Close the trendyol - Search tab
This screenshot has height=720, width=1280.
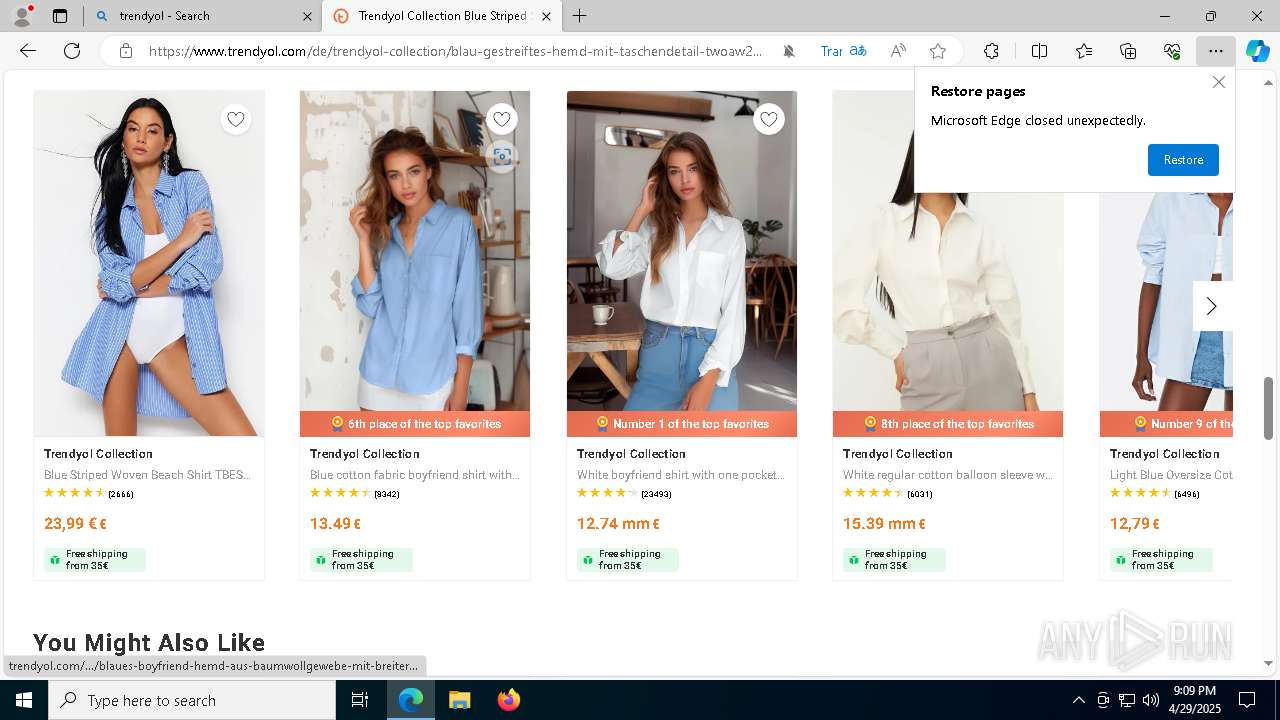click(307, 16)
